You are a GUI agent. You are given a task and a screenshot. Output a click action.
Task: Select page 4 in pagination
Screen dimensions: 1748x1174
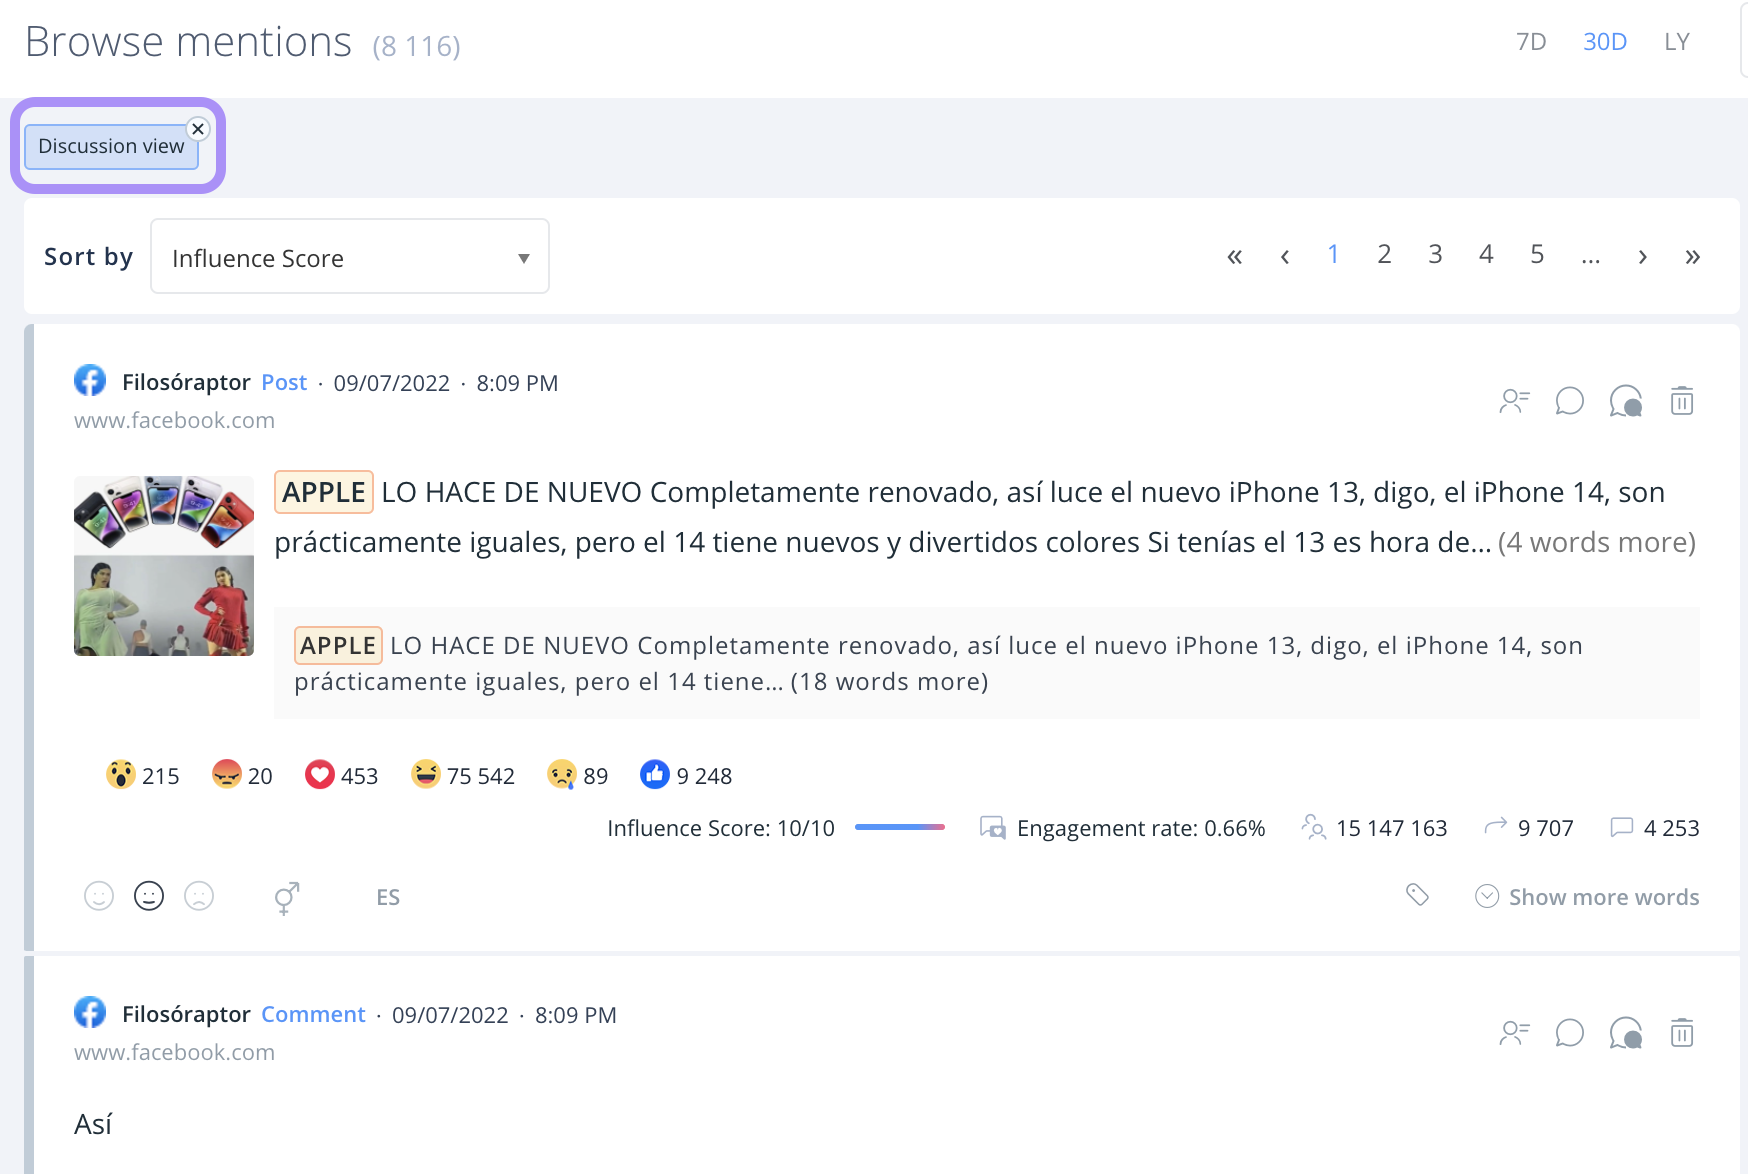(1486, 255)
